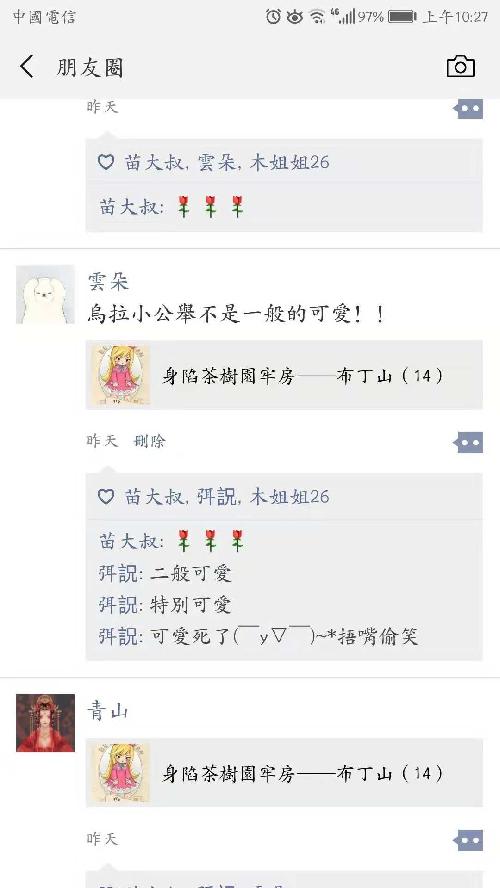The width and height of the screenshot is (500, 888).
Task: Open comment menu on 青山's post
Action: pyautogui.click(x=469, y=840)
